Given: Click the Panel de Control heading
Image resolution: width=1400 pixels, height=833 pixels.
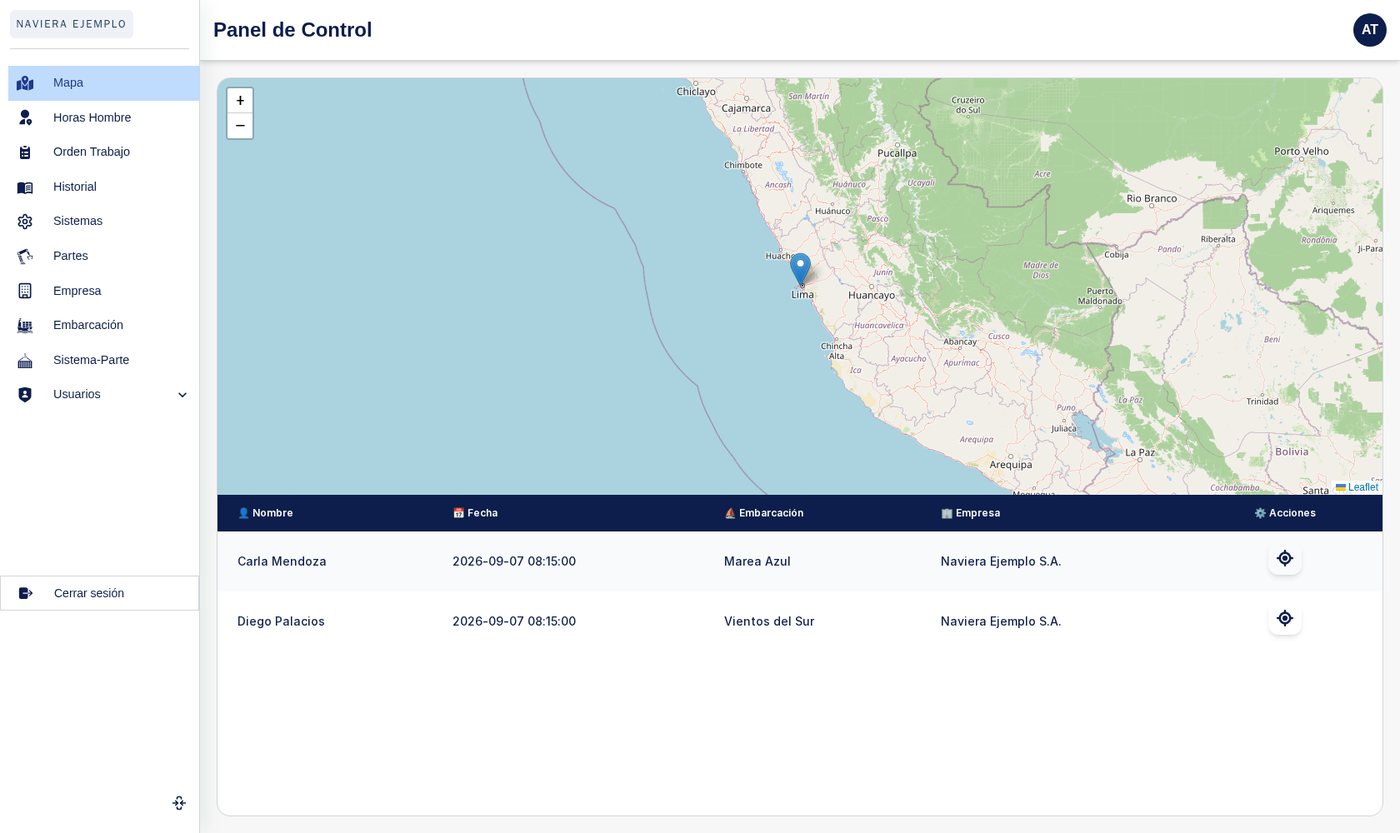Looking at the screenshot, I should click(292, 30).
